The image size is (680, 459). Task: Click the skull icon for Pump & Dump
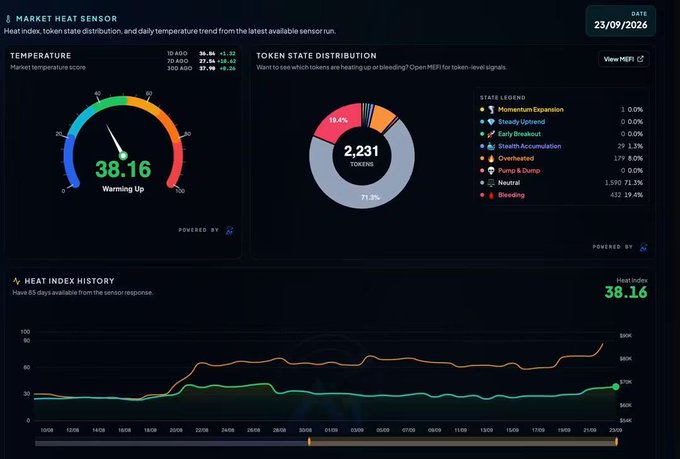click(x=491, y=170)
